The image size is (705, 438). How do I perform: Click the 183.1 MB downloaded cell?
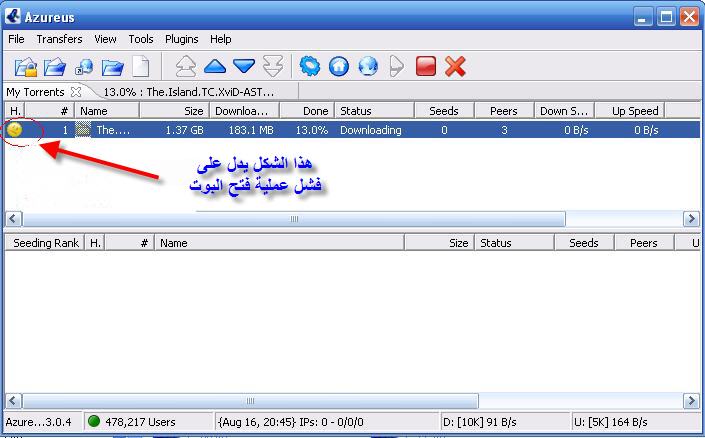pos(251,130)
